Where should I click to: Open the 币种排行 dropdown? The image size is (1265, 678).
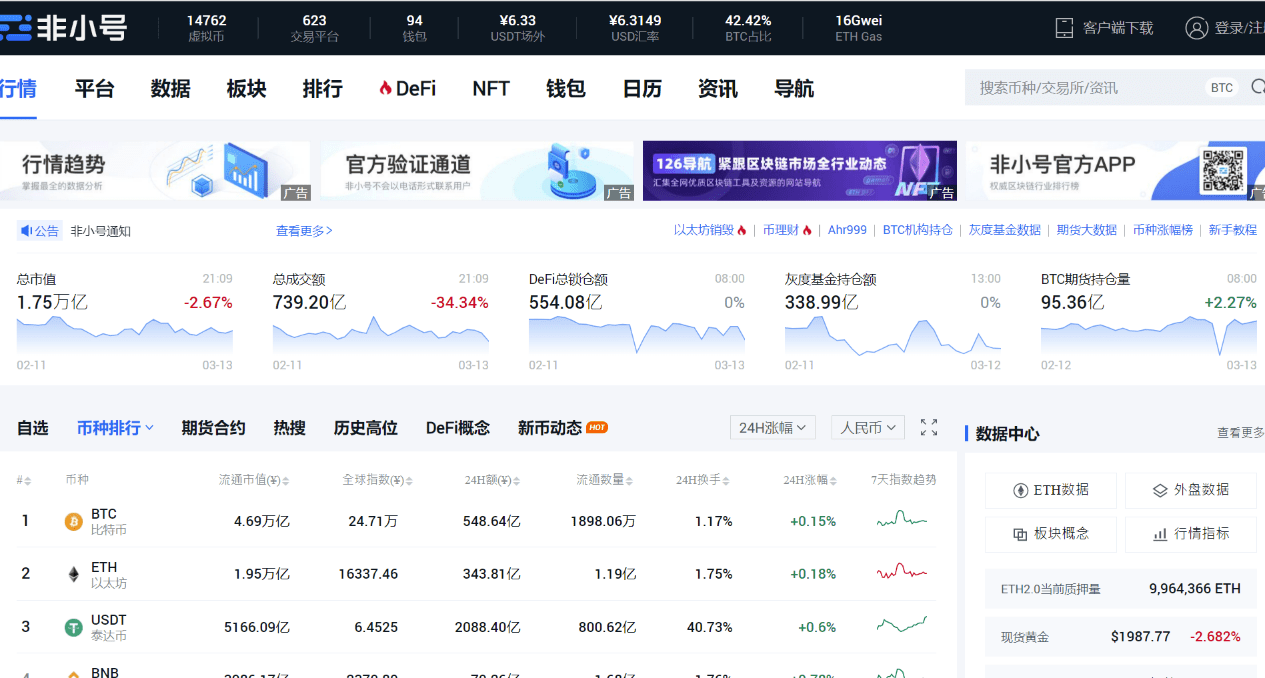[x=114, y=427]
